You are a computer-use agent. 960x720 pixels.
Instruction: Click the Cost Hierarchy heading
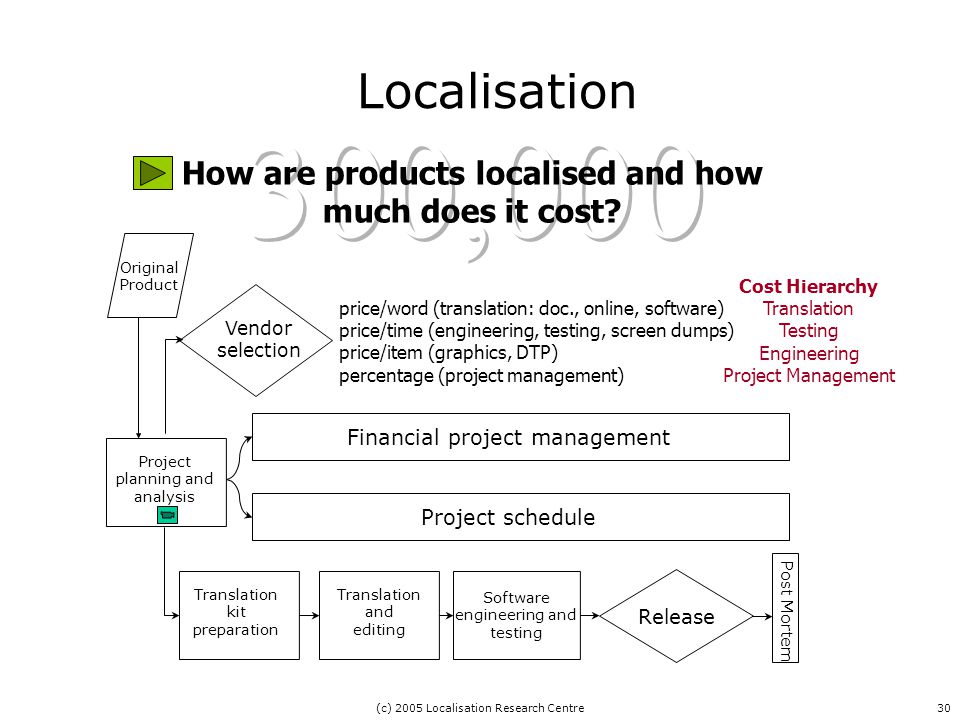808,286
